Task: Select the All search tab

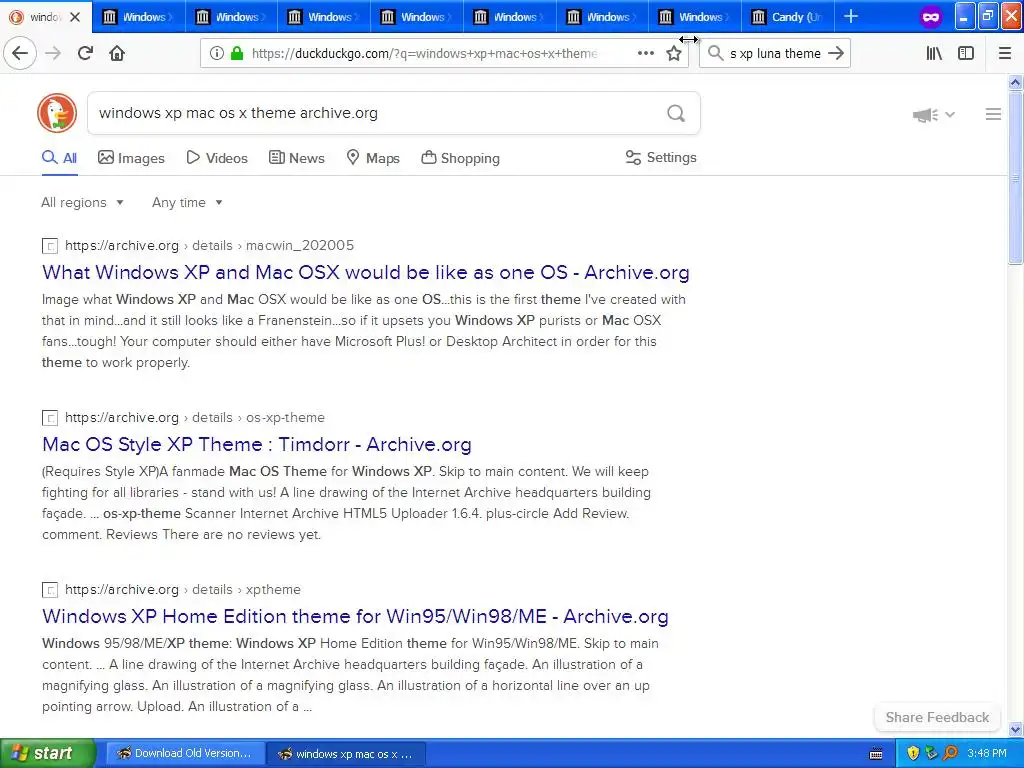Action: coord(59,158)
